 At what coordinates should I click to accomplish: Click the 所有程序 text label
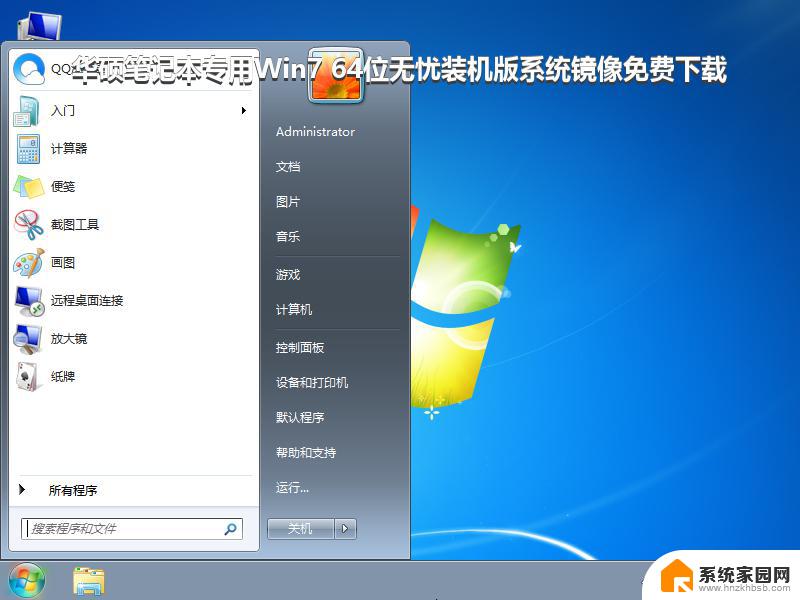click(73, 490)
